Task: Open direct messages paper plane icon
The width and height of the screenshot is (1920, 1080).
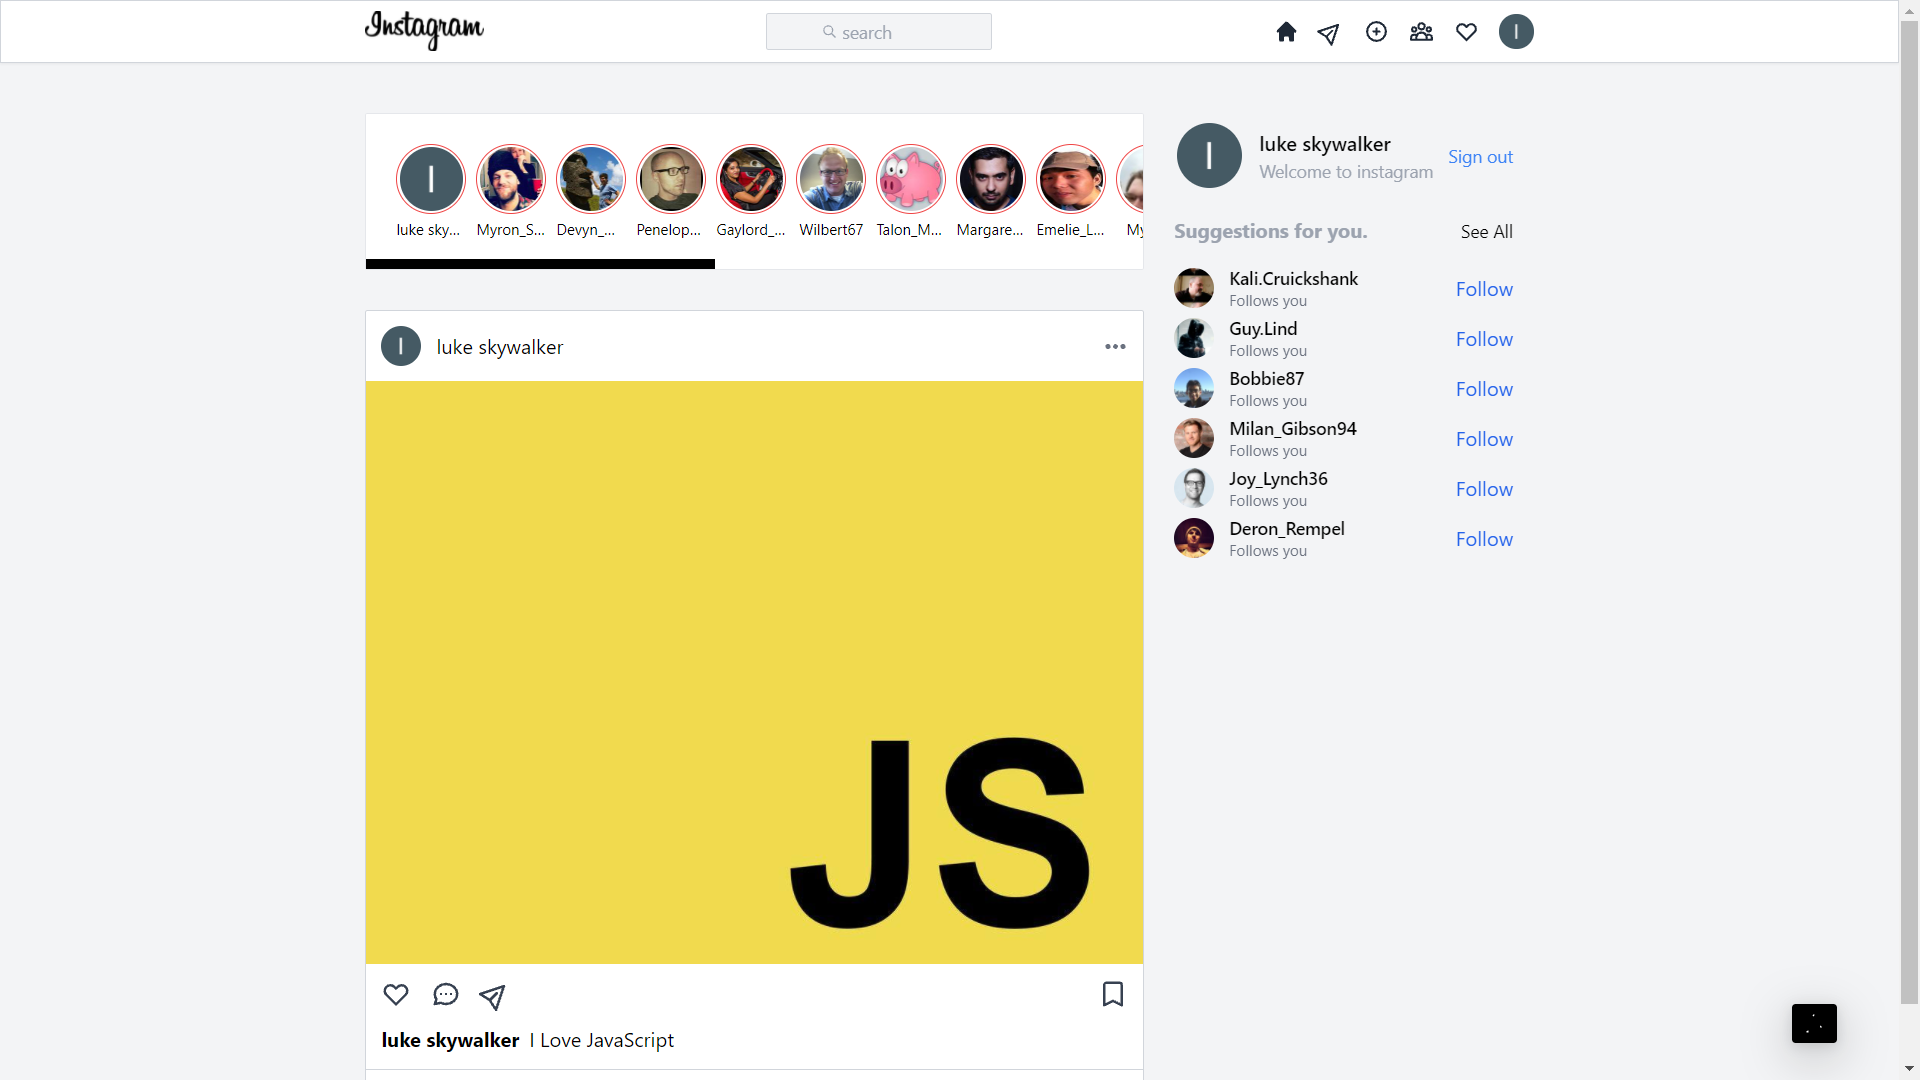Action: tap(1328, 34)
